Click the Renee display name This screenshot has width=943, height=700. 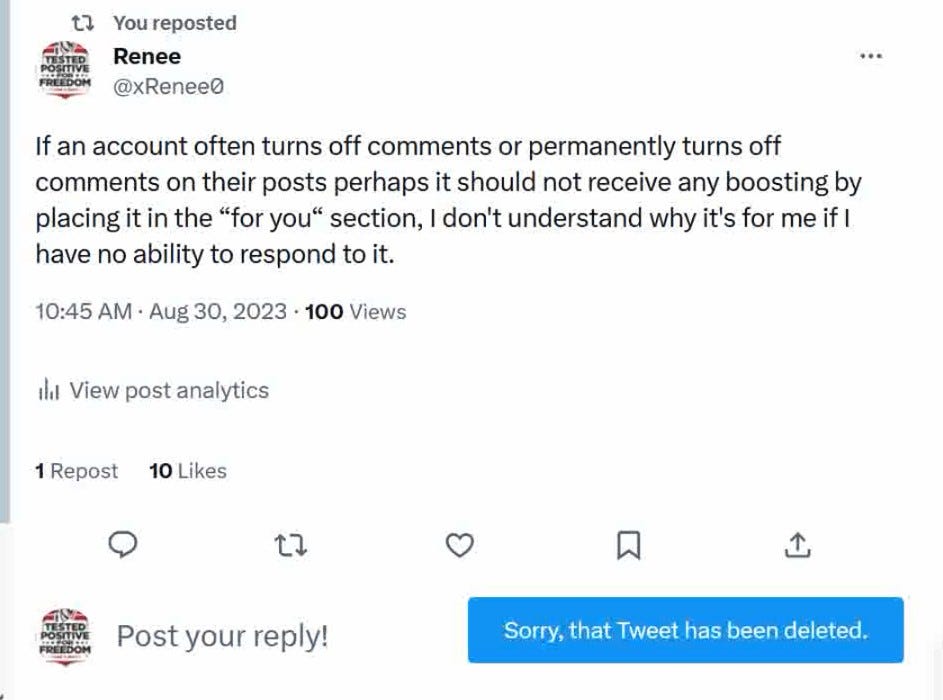147,57
